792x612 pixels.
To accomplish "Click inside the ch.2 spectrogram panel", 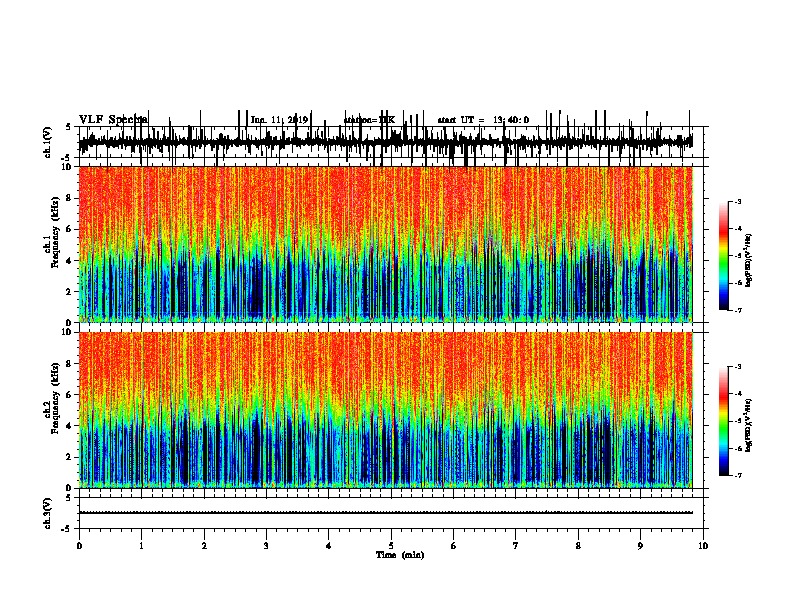I will point(386,410).
